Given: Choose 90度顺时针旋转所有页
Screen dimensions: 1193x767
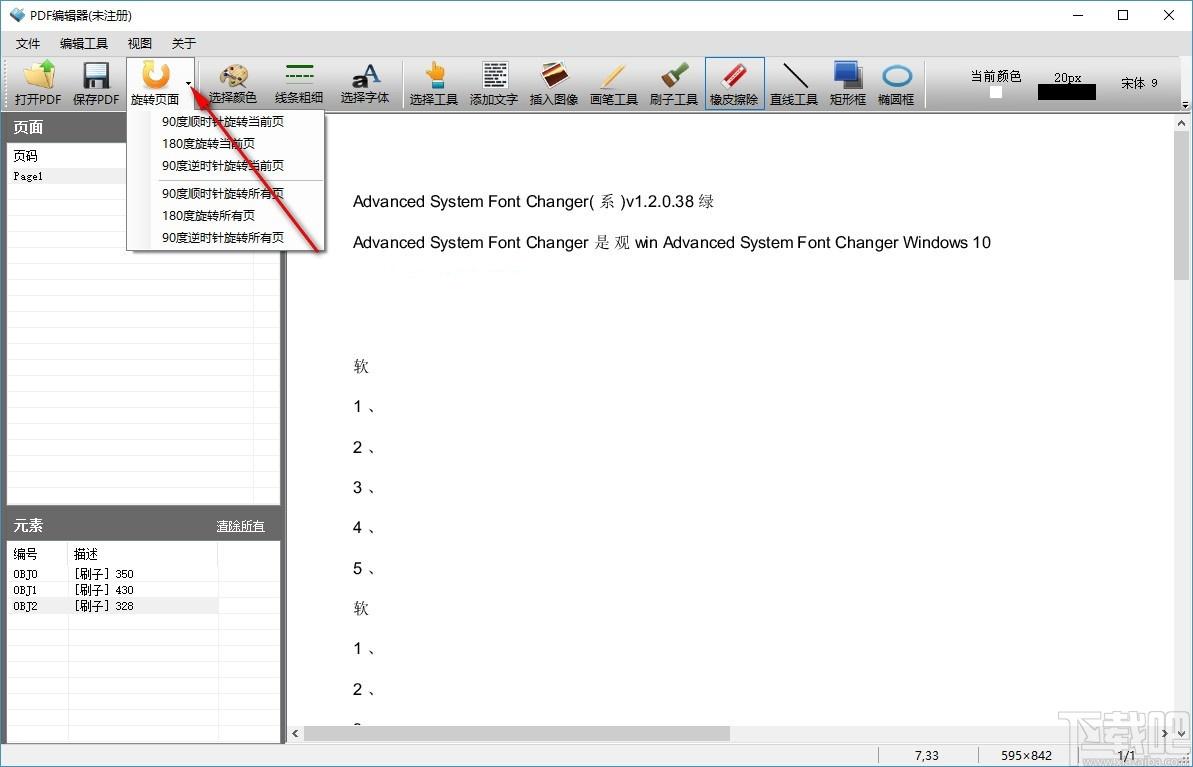Looking at the screenshot, I should (x=225, y=193).
